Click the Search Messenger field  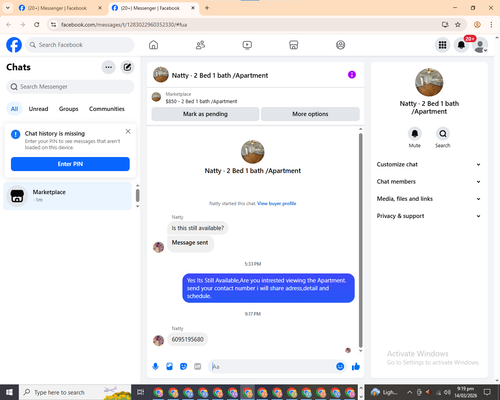tap(70, 87)
